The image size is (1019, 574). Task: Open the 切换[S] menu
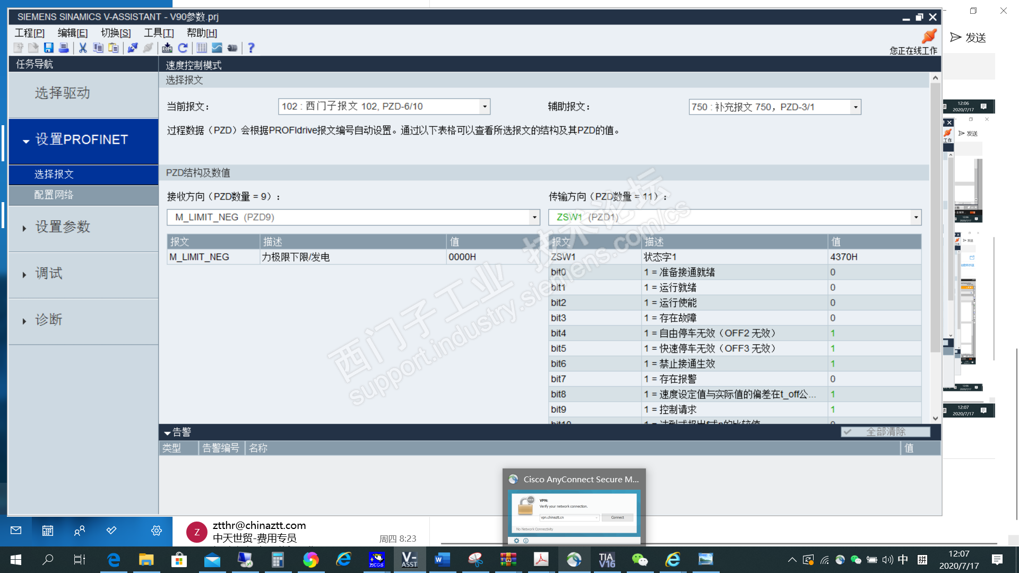(x=116, y=33)
